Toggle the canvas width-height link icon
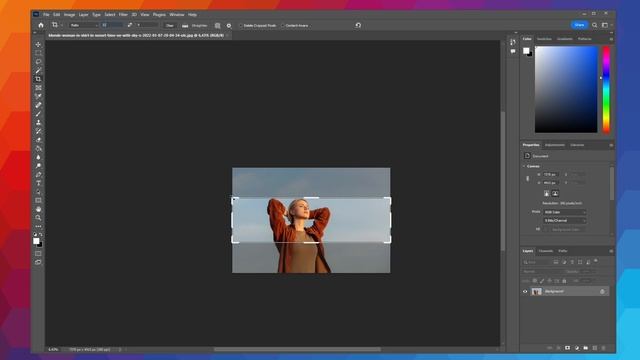 [x=528, y=178]
